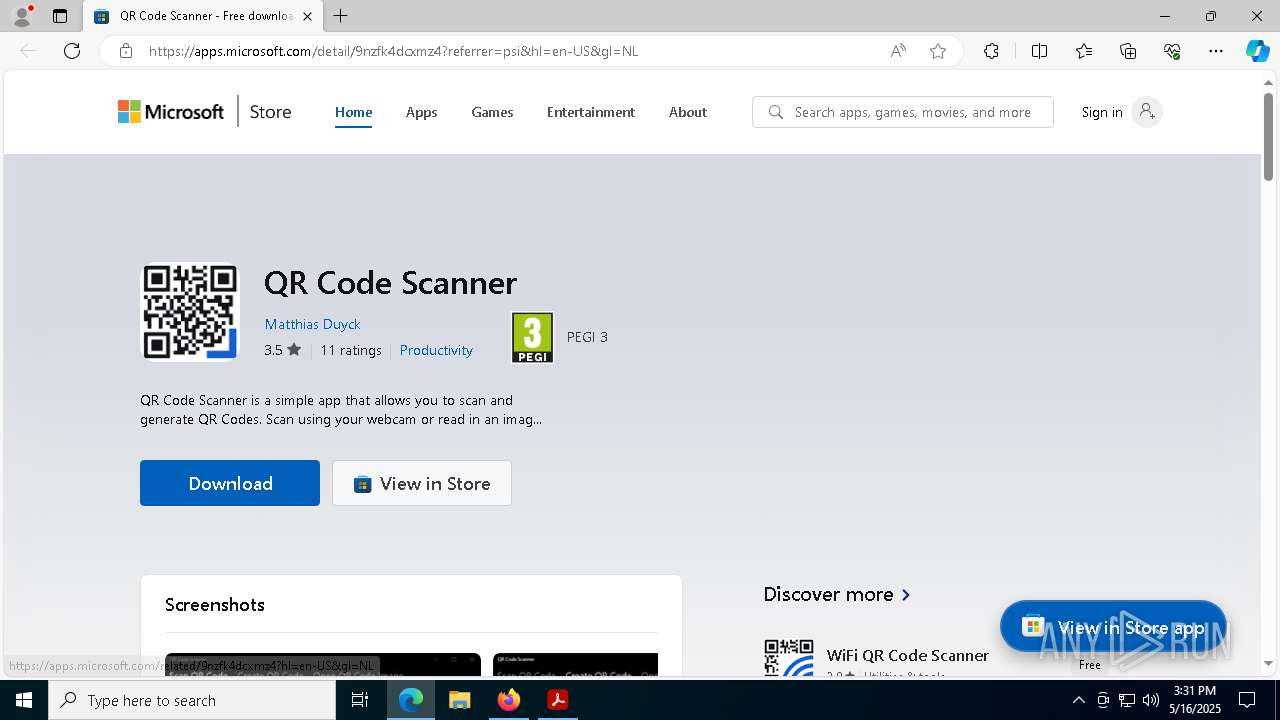
Task: Open the tab actions menu icon
Action: [x=60, y=16]
